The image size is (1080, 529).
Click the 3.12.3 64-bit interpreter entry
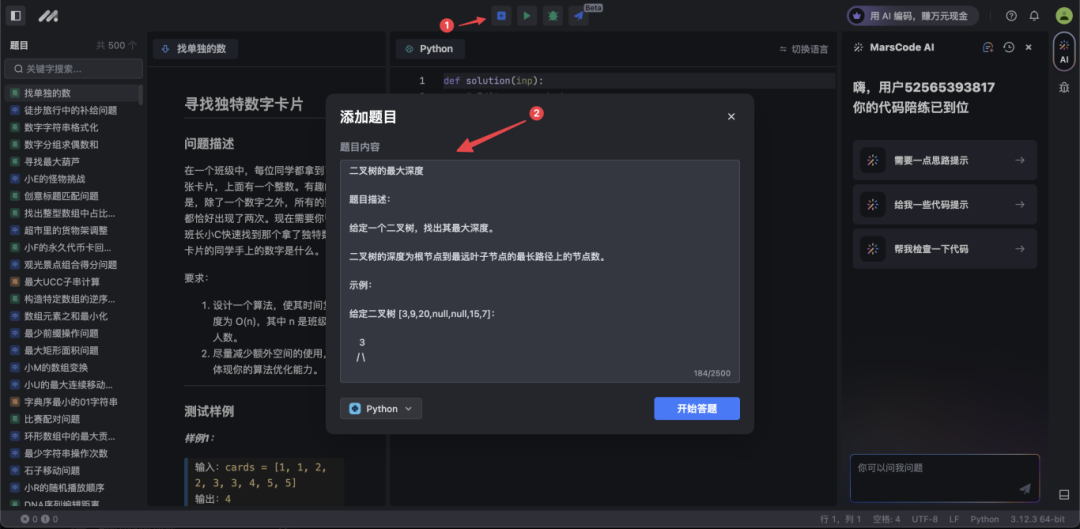(1037, 519)
